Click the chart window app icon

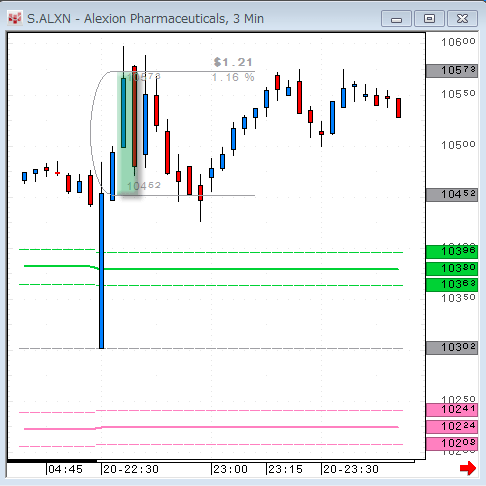[x=14, y=19]
